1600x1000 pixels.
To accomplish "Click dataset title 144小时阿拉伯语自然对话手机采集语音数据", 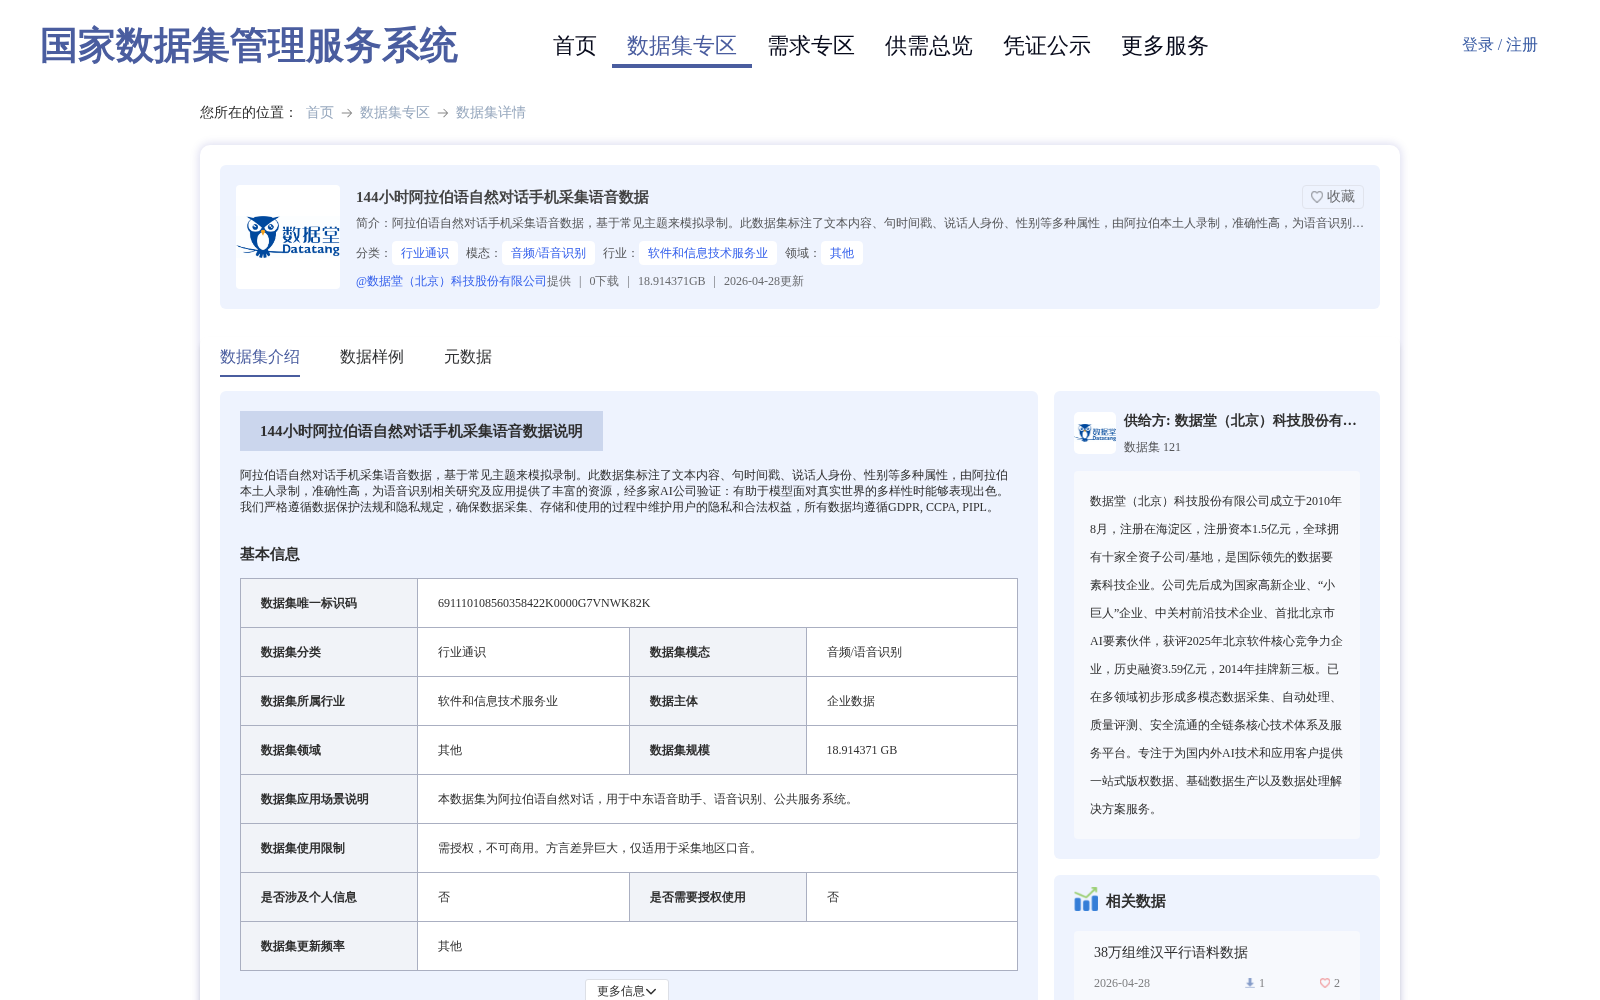I will [x=502, y=197].
